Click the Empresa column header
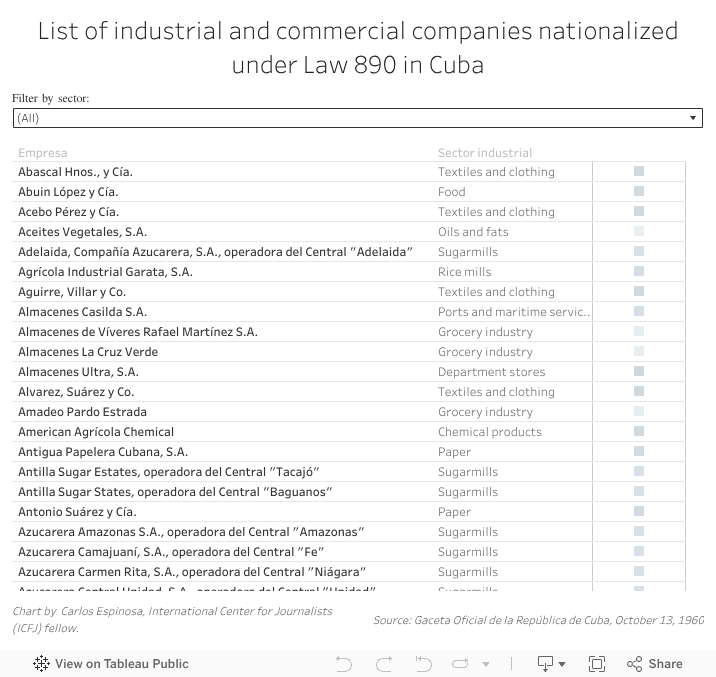 [x=43, y=153]
